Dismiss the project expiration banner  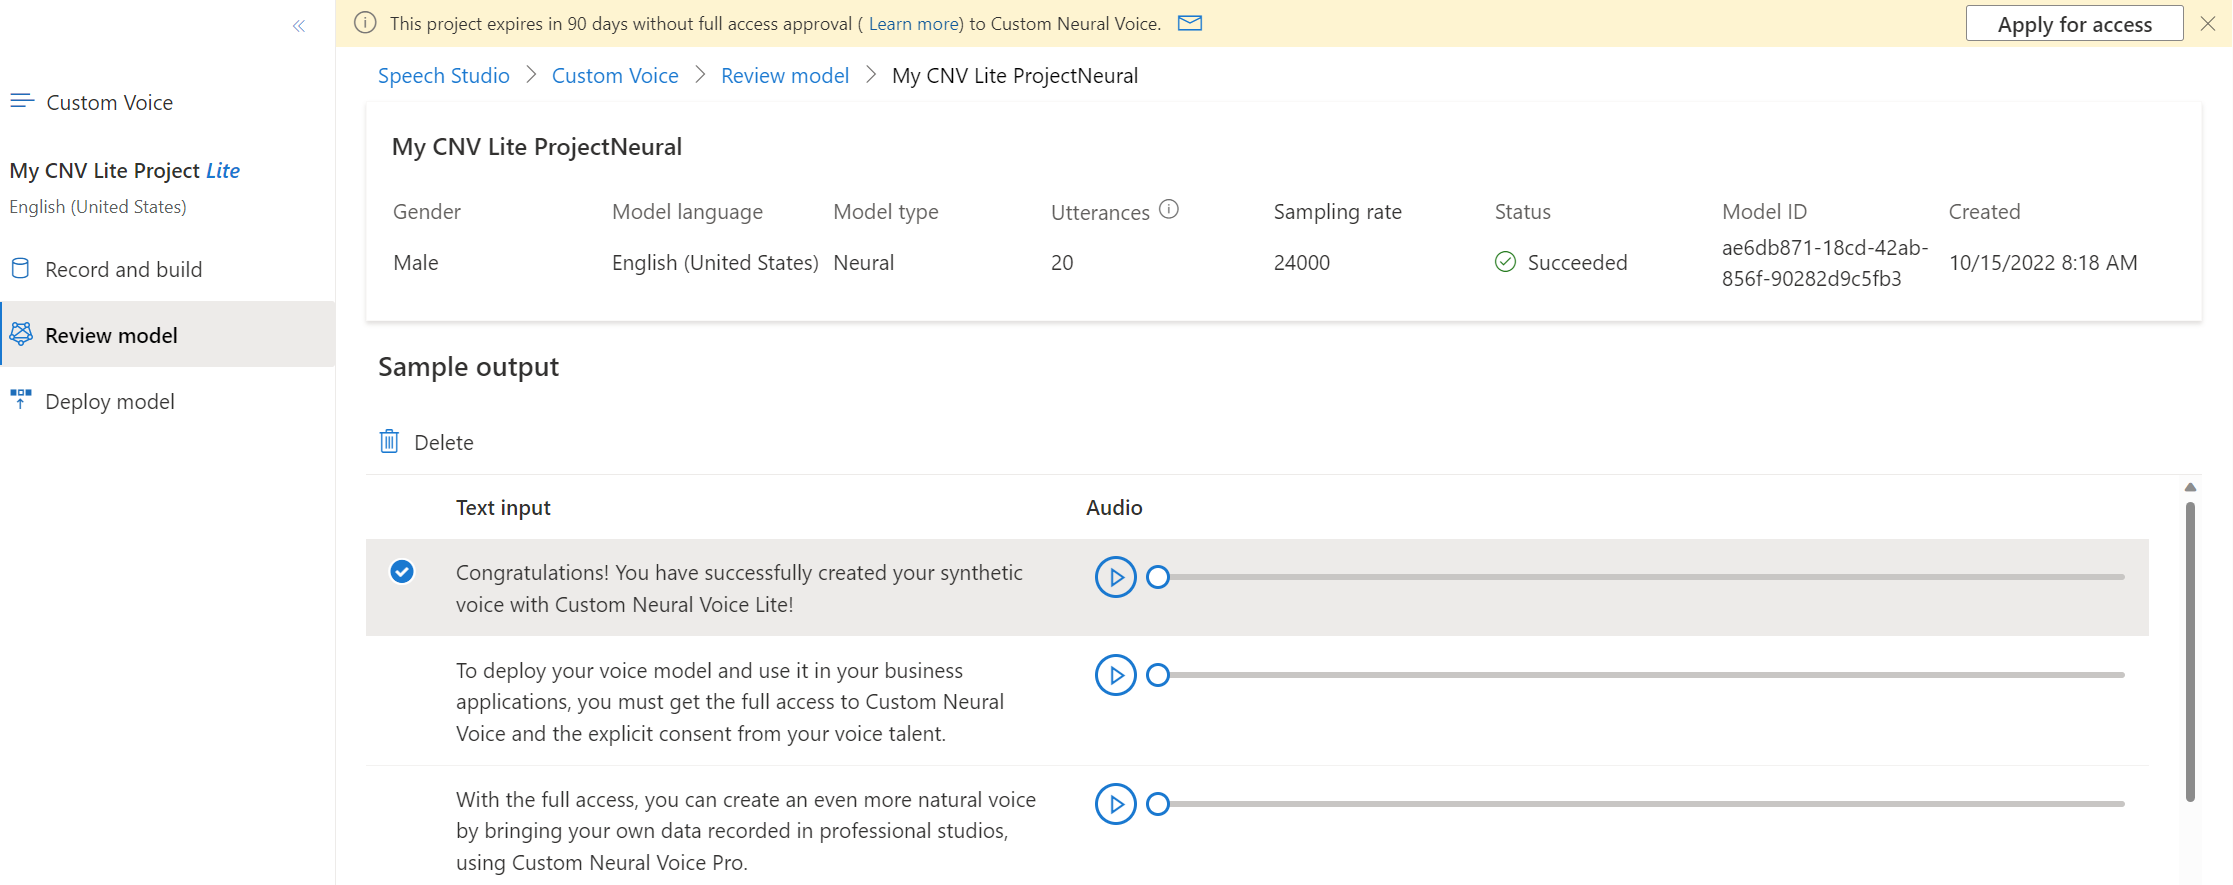click(2208, 23)
